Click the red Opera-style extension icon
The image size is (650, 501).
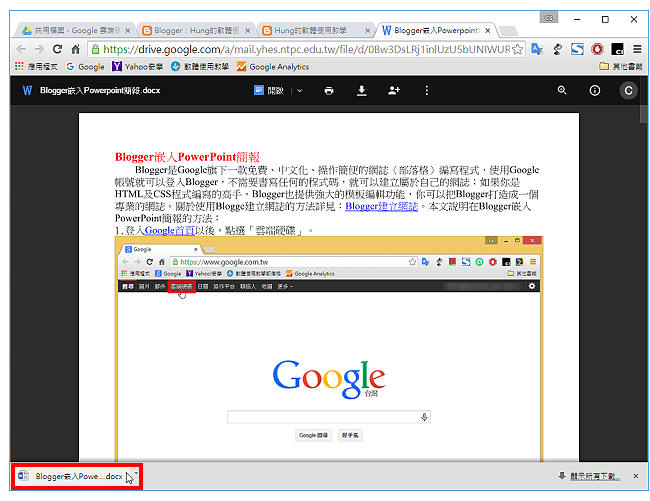pos(597,49)
